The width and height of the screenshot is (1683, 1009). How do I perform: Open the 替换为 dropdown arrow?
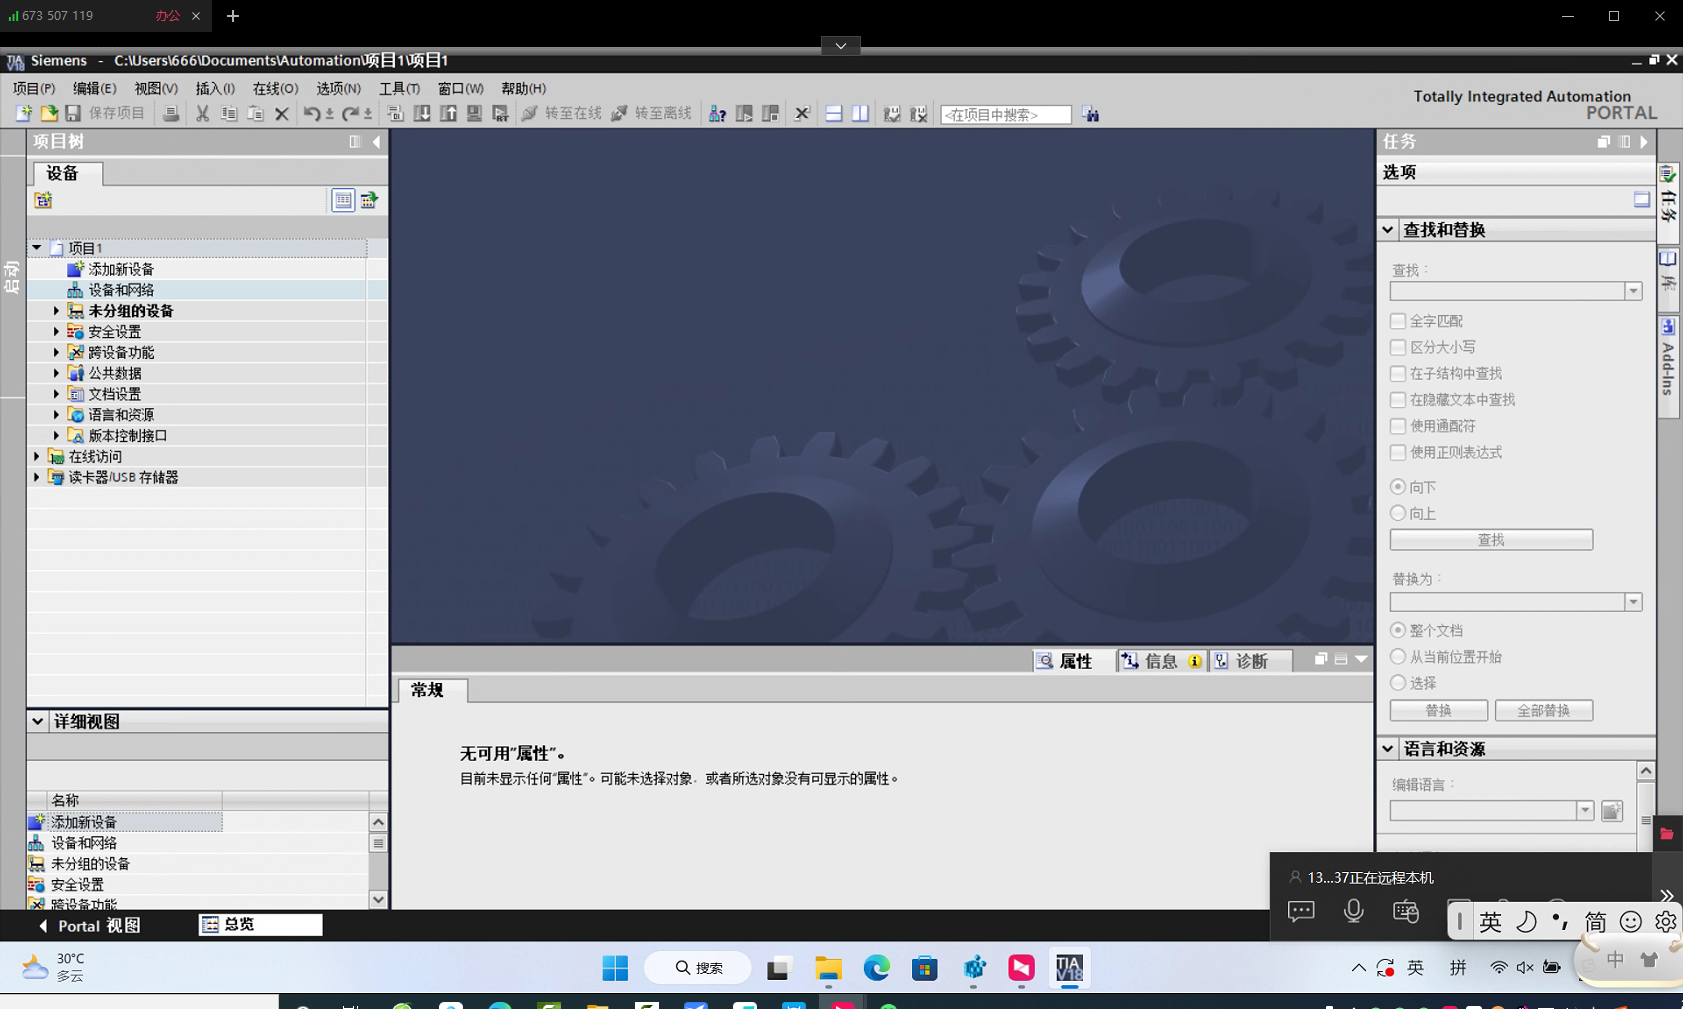pyautogui.click(x=1633, y=602)
